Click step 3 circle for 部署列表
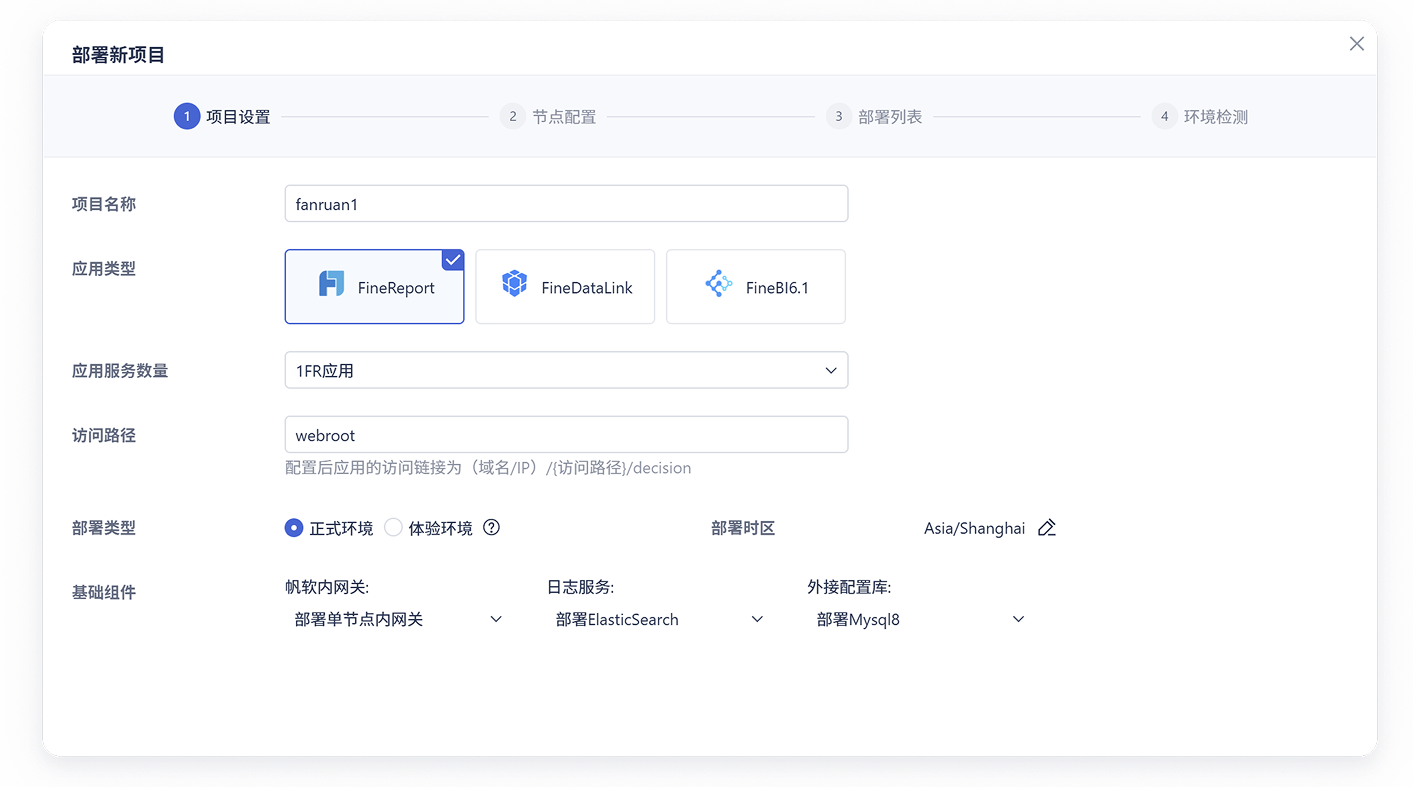This screenshot has height=787, width=1413. coord(839,117)
